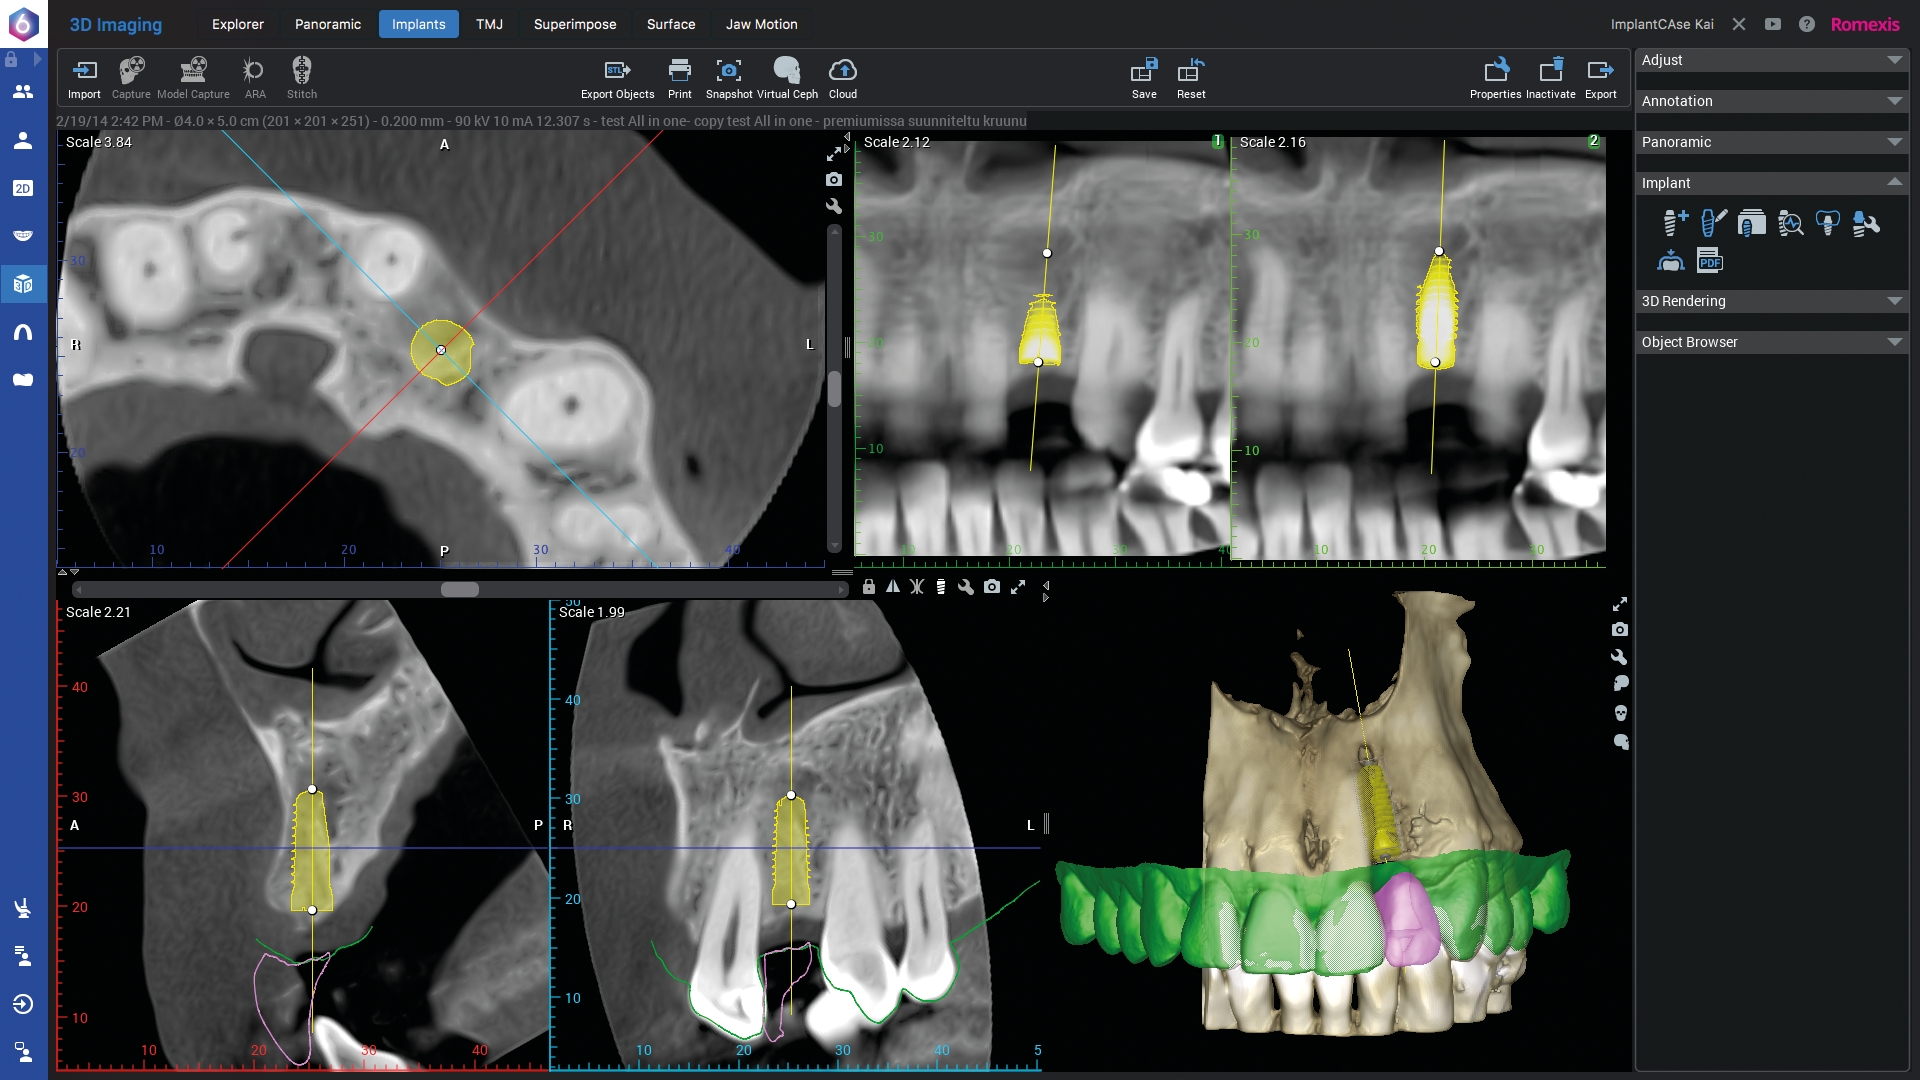This screenshot has height=1080, width=1920.
Task: Toggle the implant visibility icon in the slice toolbar
Action: pos(941,588)
